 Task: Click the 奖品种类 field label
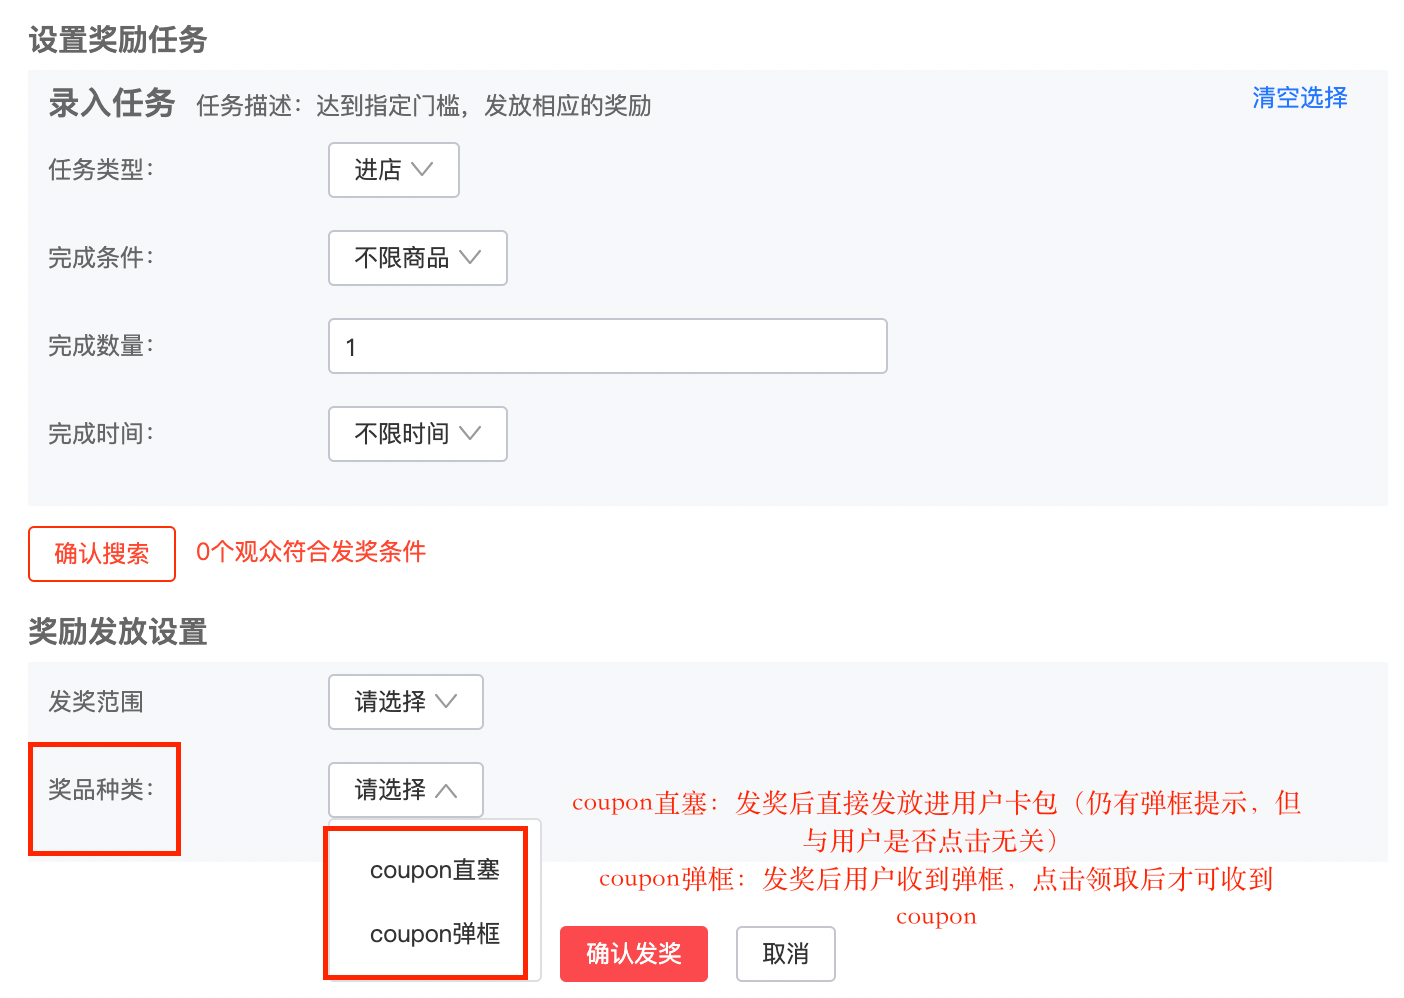tap(101, 790)
